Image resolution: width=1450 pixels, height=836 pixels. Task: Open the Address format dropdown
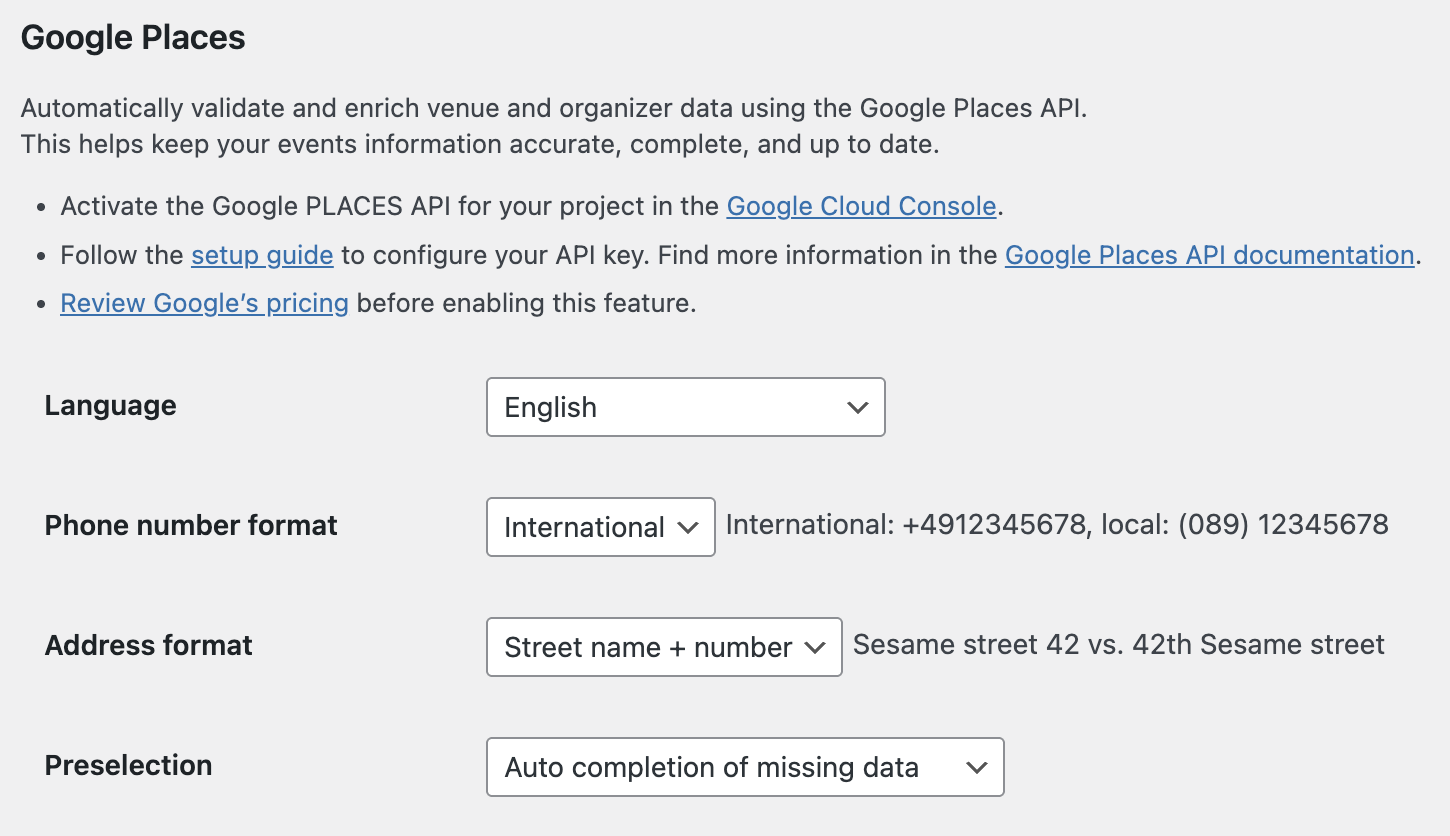pos(663,647)
